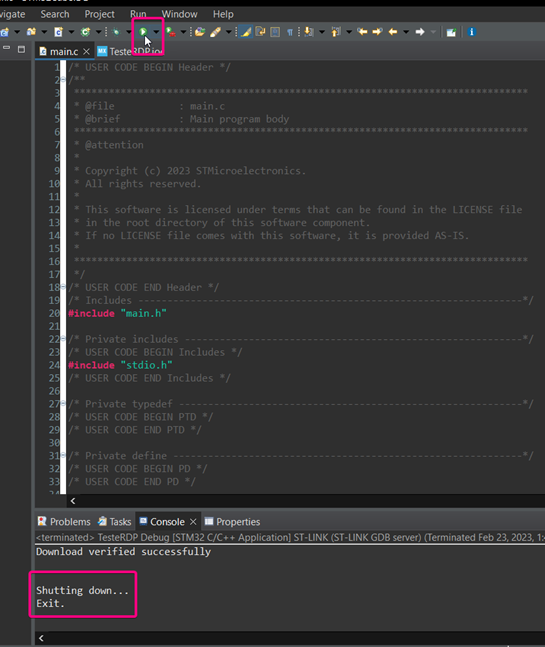
Task: Open the dropdown arrow beside Run button
Action: coord(156,32)
